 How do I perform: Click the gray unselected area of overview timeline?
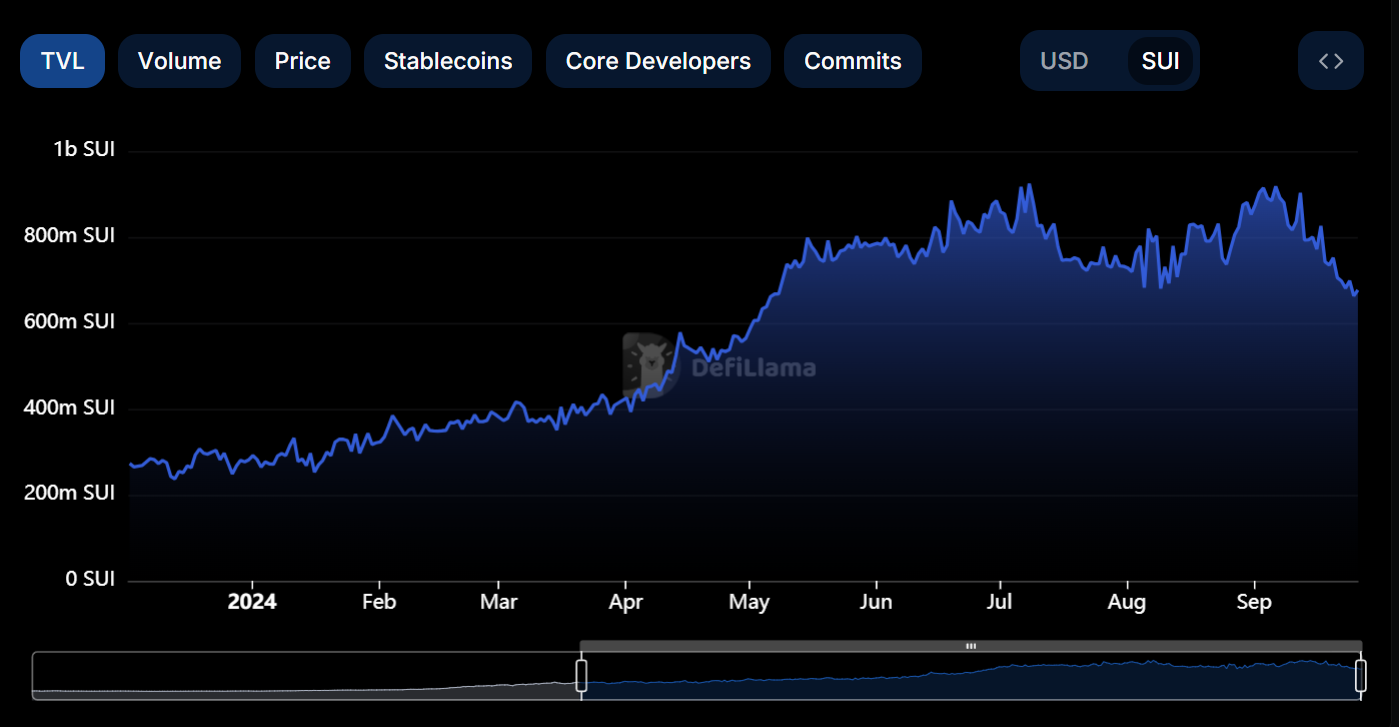(x=306, y=676)
